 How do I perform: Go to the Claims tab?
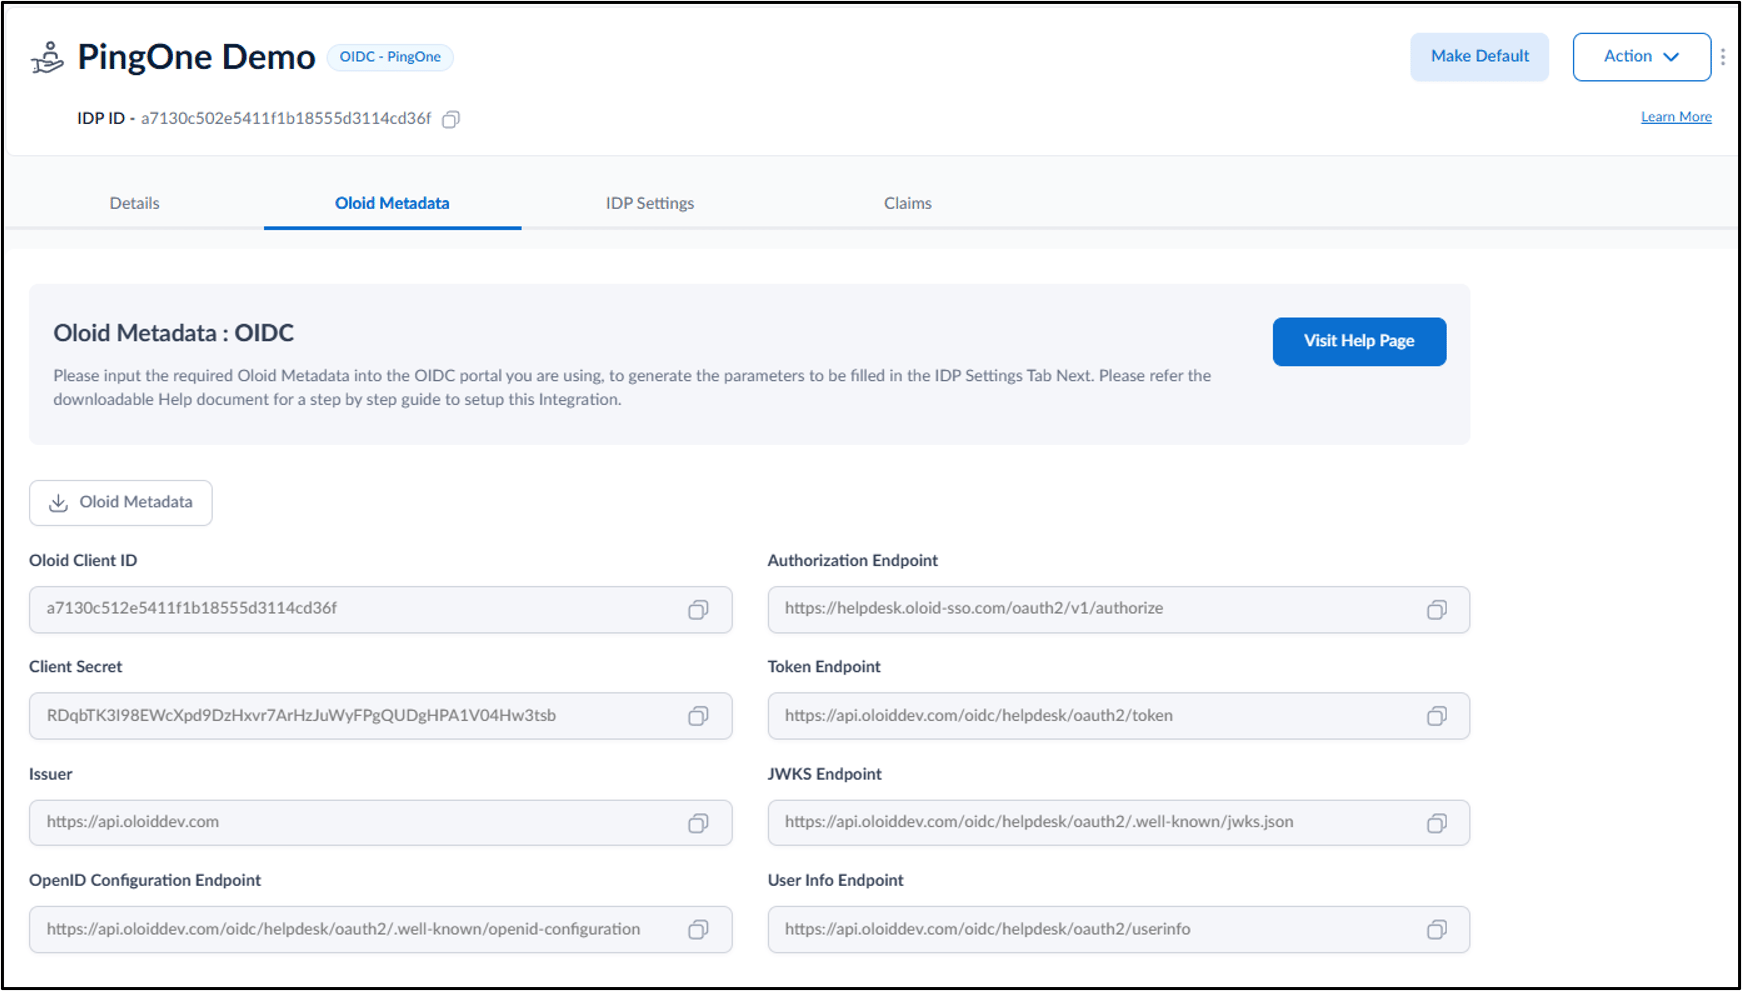point(908,203)
